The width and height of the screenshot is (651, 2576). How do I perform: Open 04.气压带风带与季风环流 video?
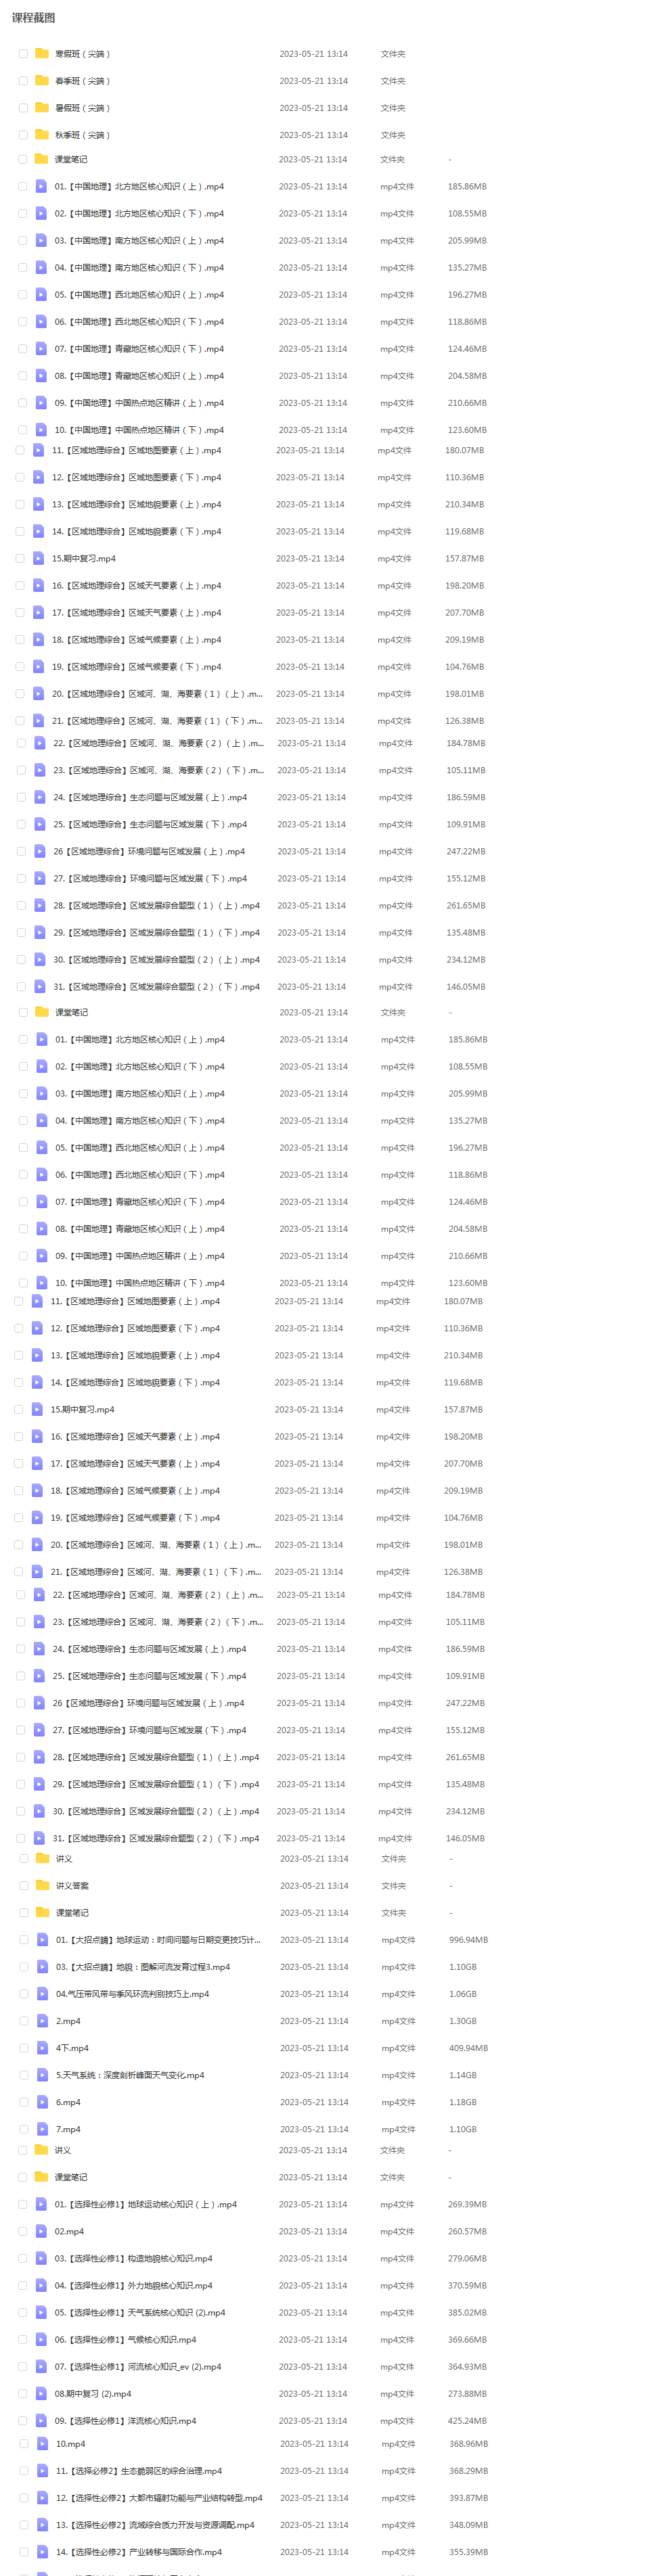coord(132,1993)
